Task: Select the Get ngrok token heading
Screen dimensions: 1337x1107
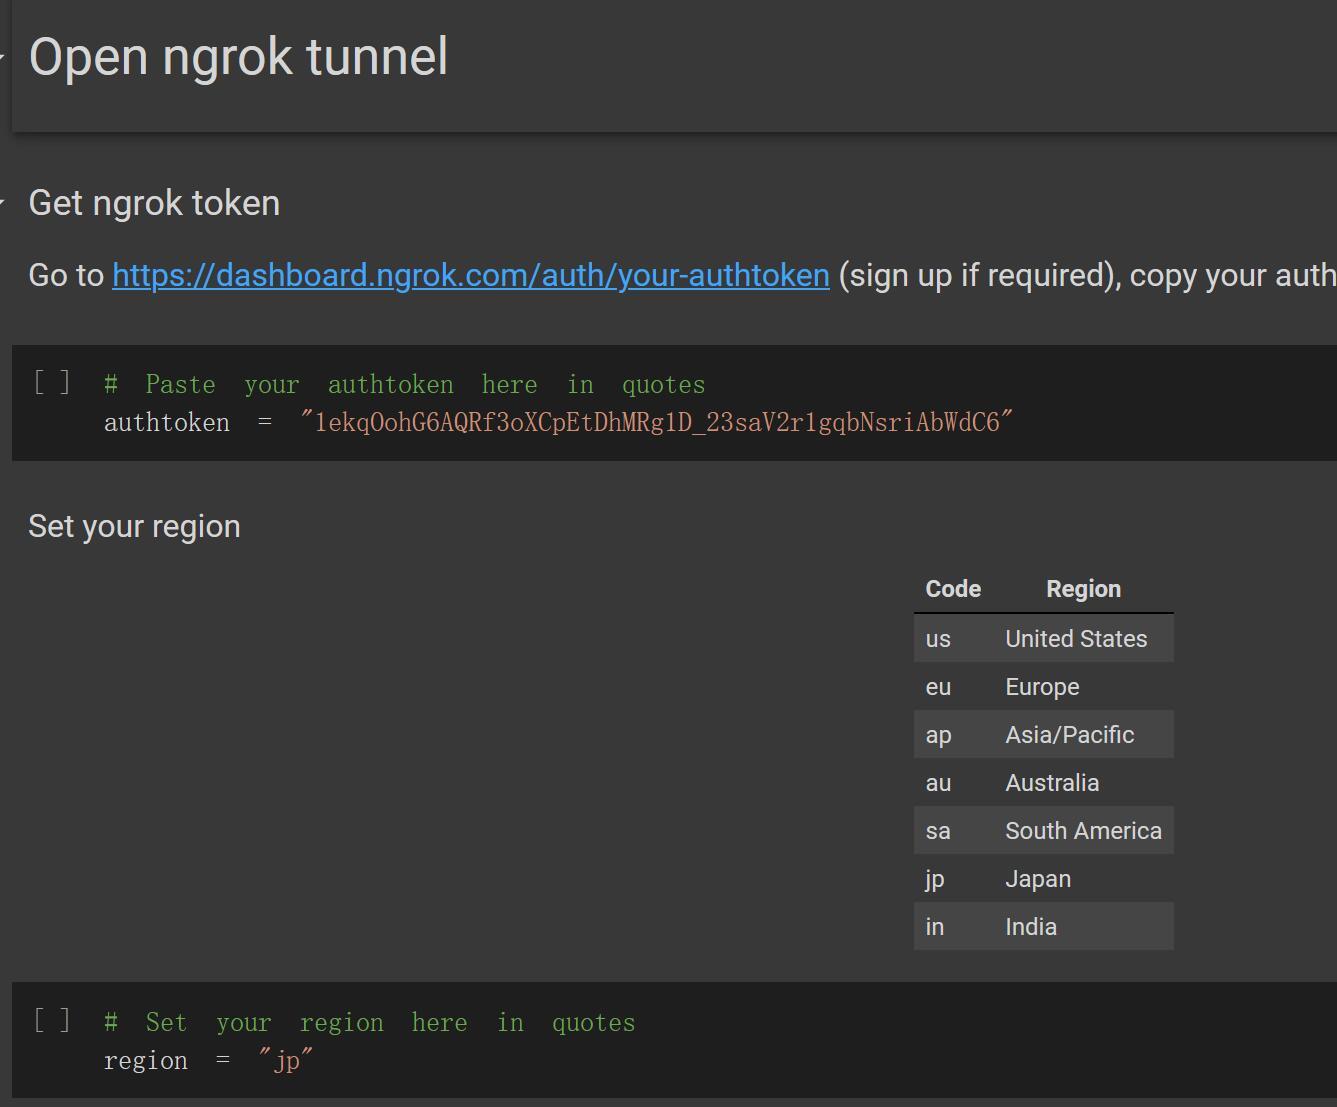Action: 154,203
